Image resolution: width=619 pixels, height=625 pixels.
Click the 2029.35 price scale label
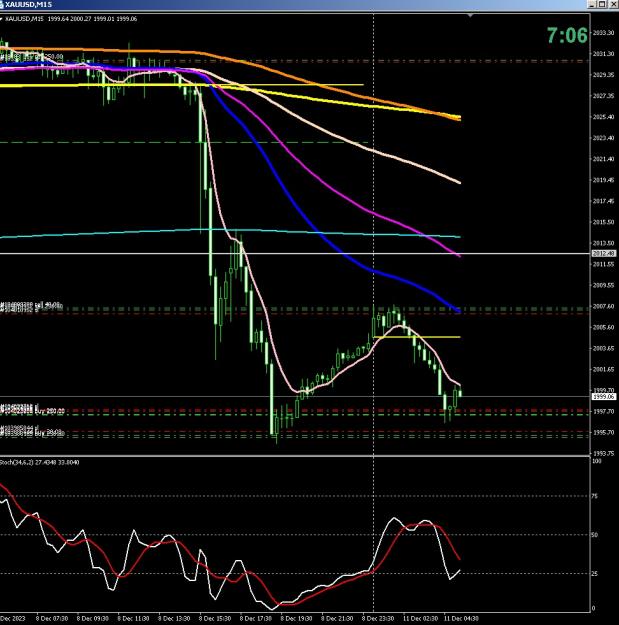[603, 75]
